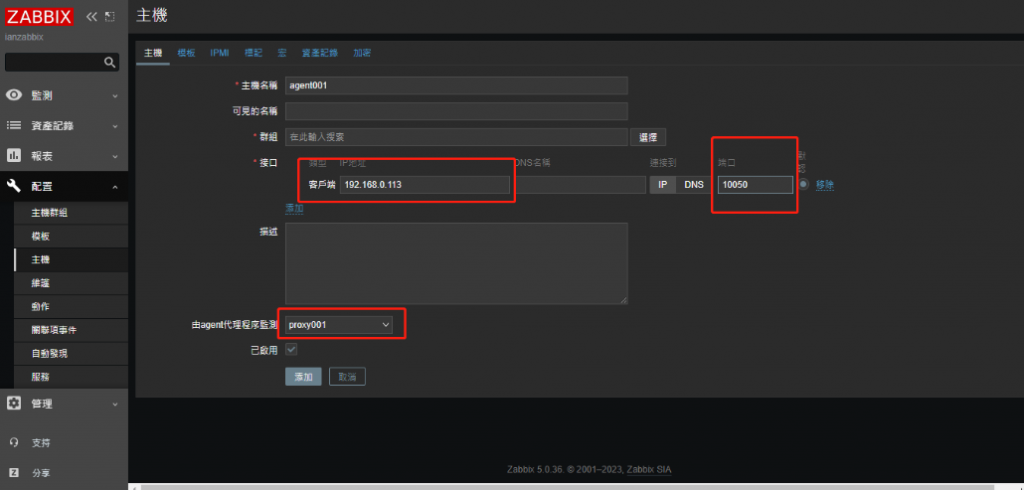Open 動作 in the sidebar
The width and height of the screenshot is (1024, 490).
click(x=71, y=306)
